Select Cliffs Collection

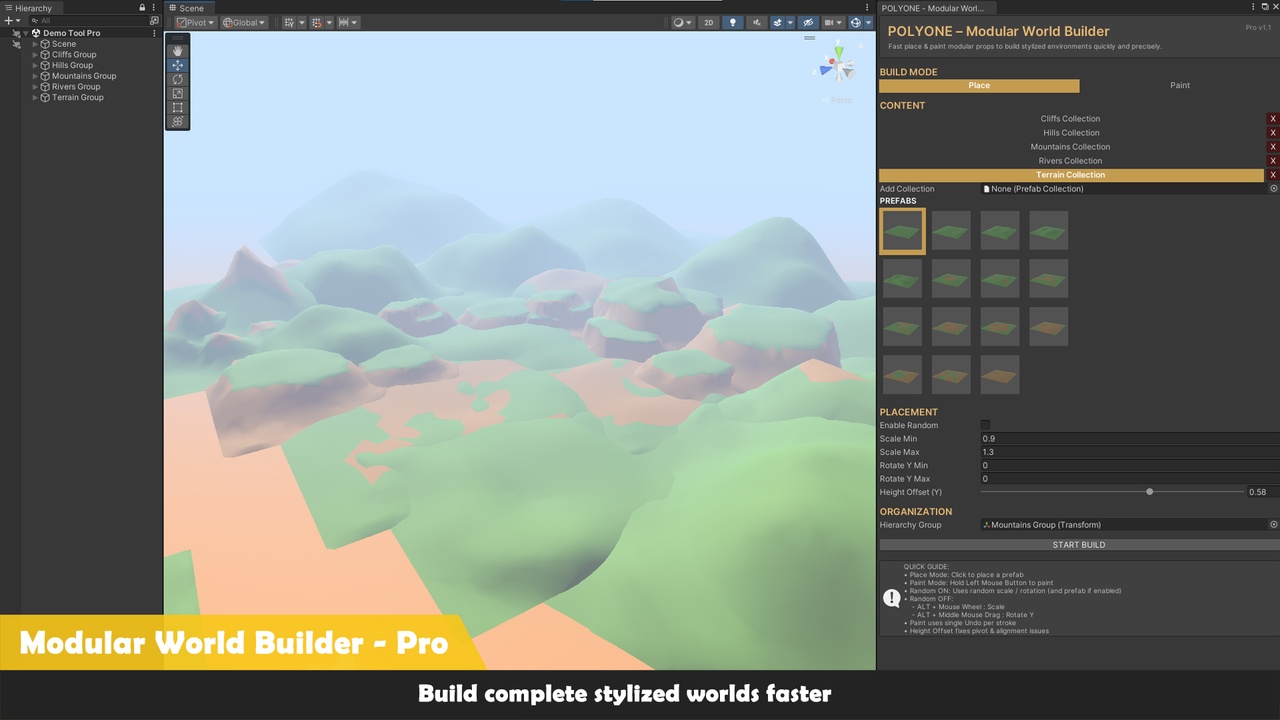click(1070, 119)
